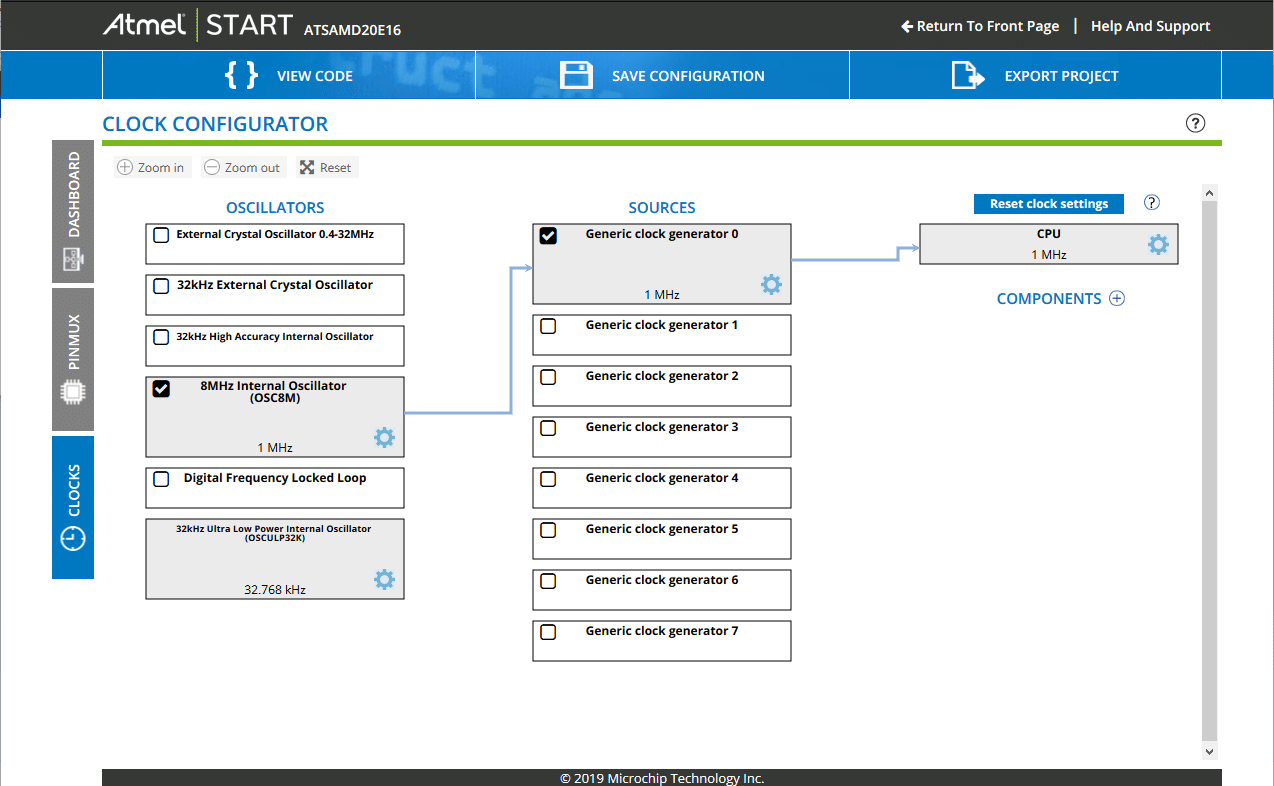
Task: Switch to the PINMUX side tab
Action: click(x=73, y=360)
